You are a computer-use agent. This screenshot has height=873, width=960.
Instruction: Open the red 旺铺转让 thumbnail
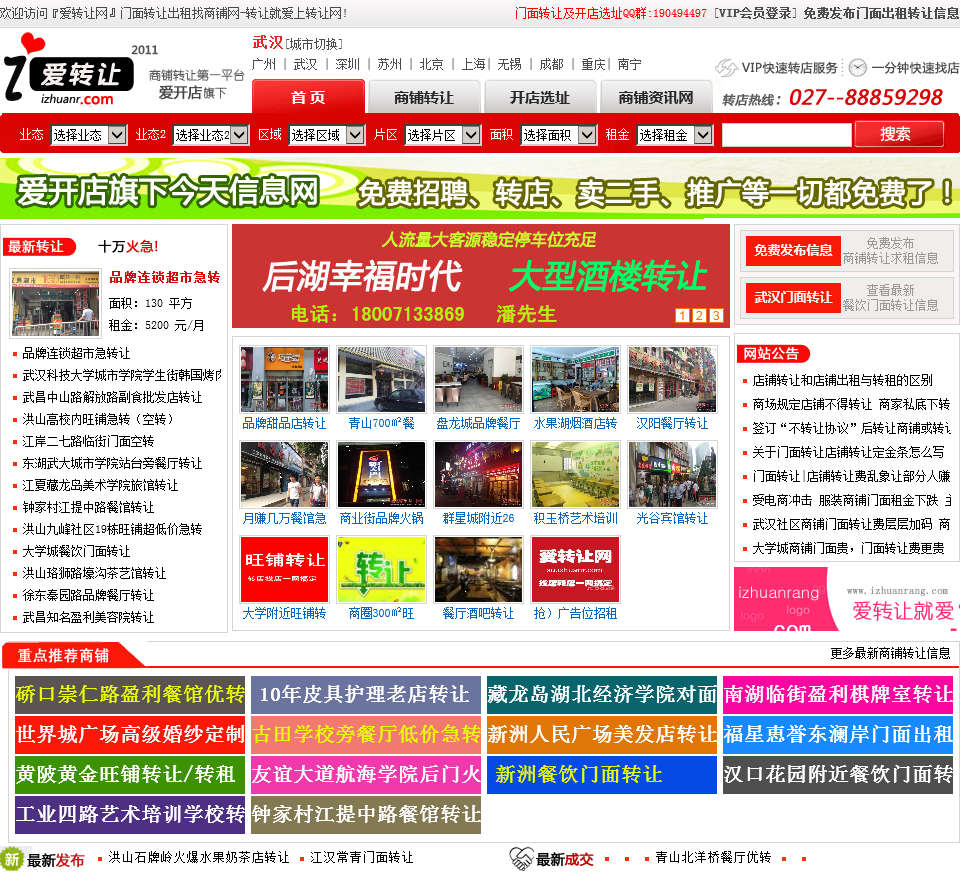click(x=284, y=569)
